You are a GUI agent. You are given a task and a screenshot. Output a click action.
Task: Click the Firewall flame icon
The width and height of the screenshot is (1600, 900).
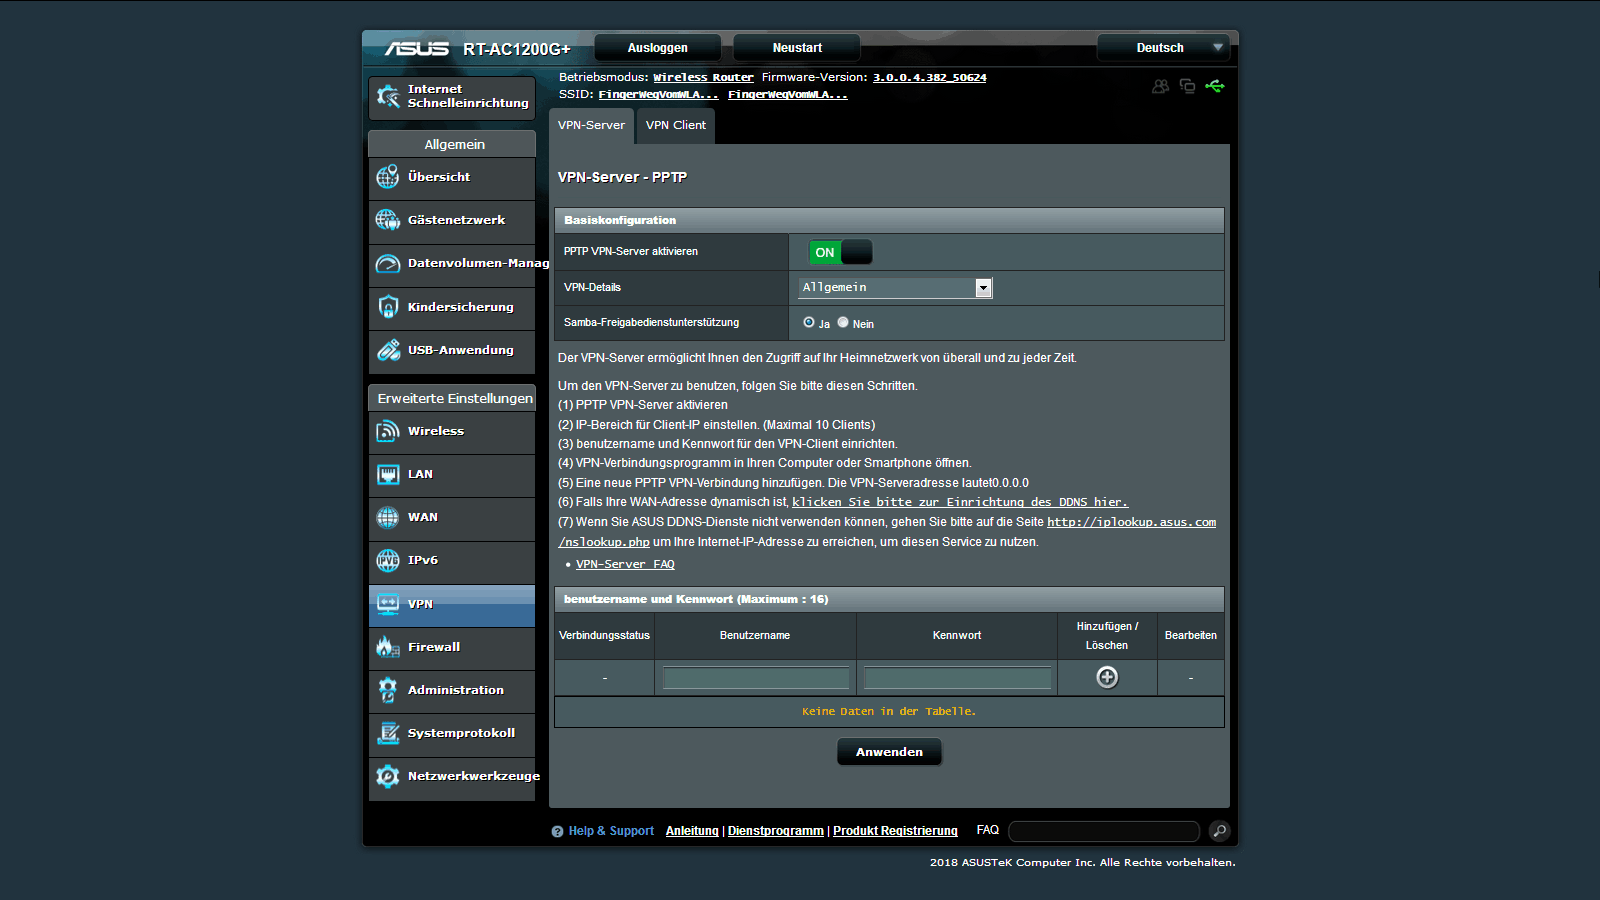pos(388,647)
